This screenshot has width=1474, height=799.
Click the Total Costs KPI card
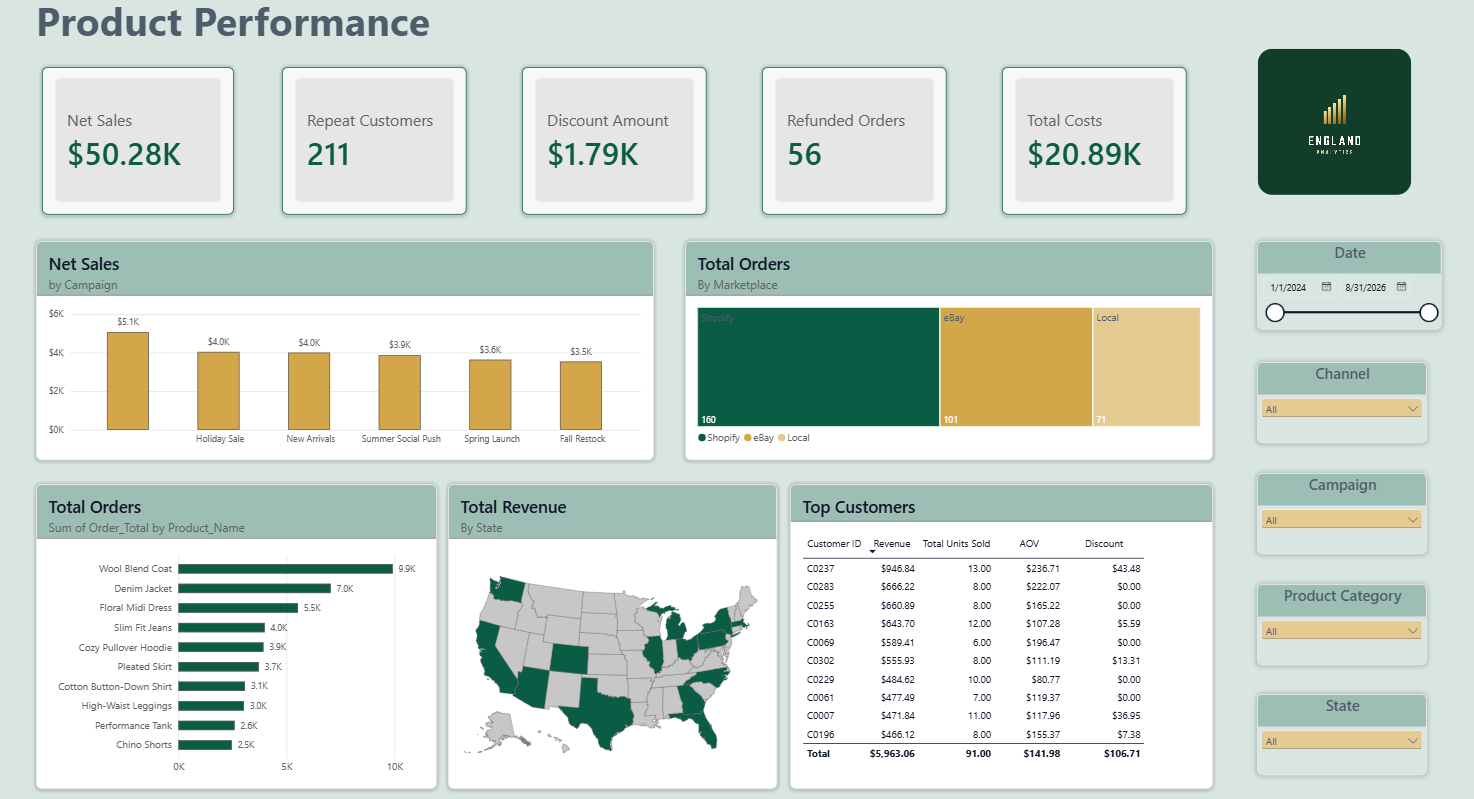point(1094,141)
